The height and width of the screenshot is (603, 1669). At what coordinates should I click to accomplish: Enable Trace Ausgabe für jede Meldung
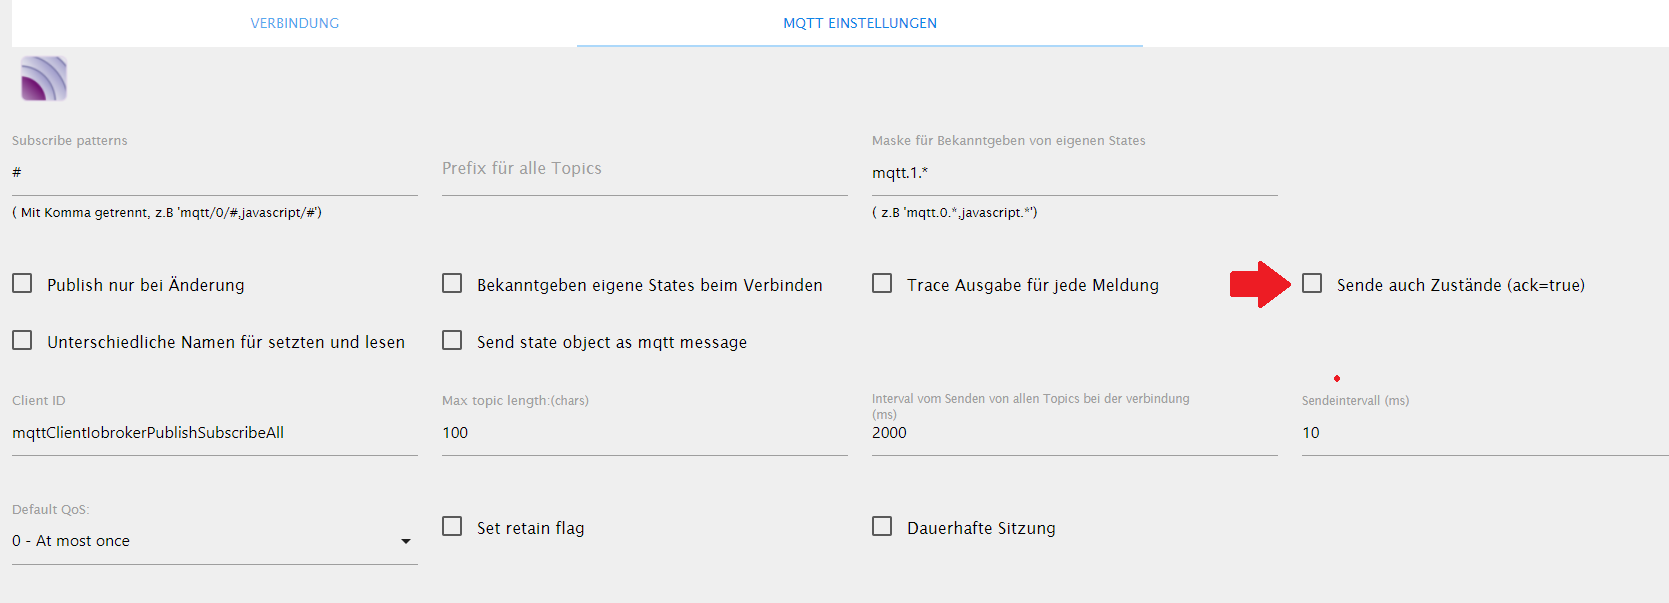(882, 284)
